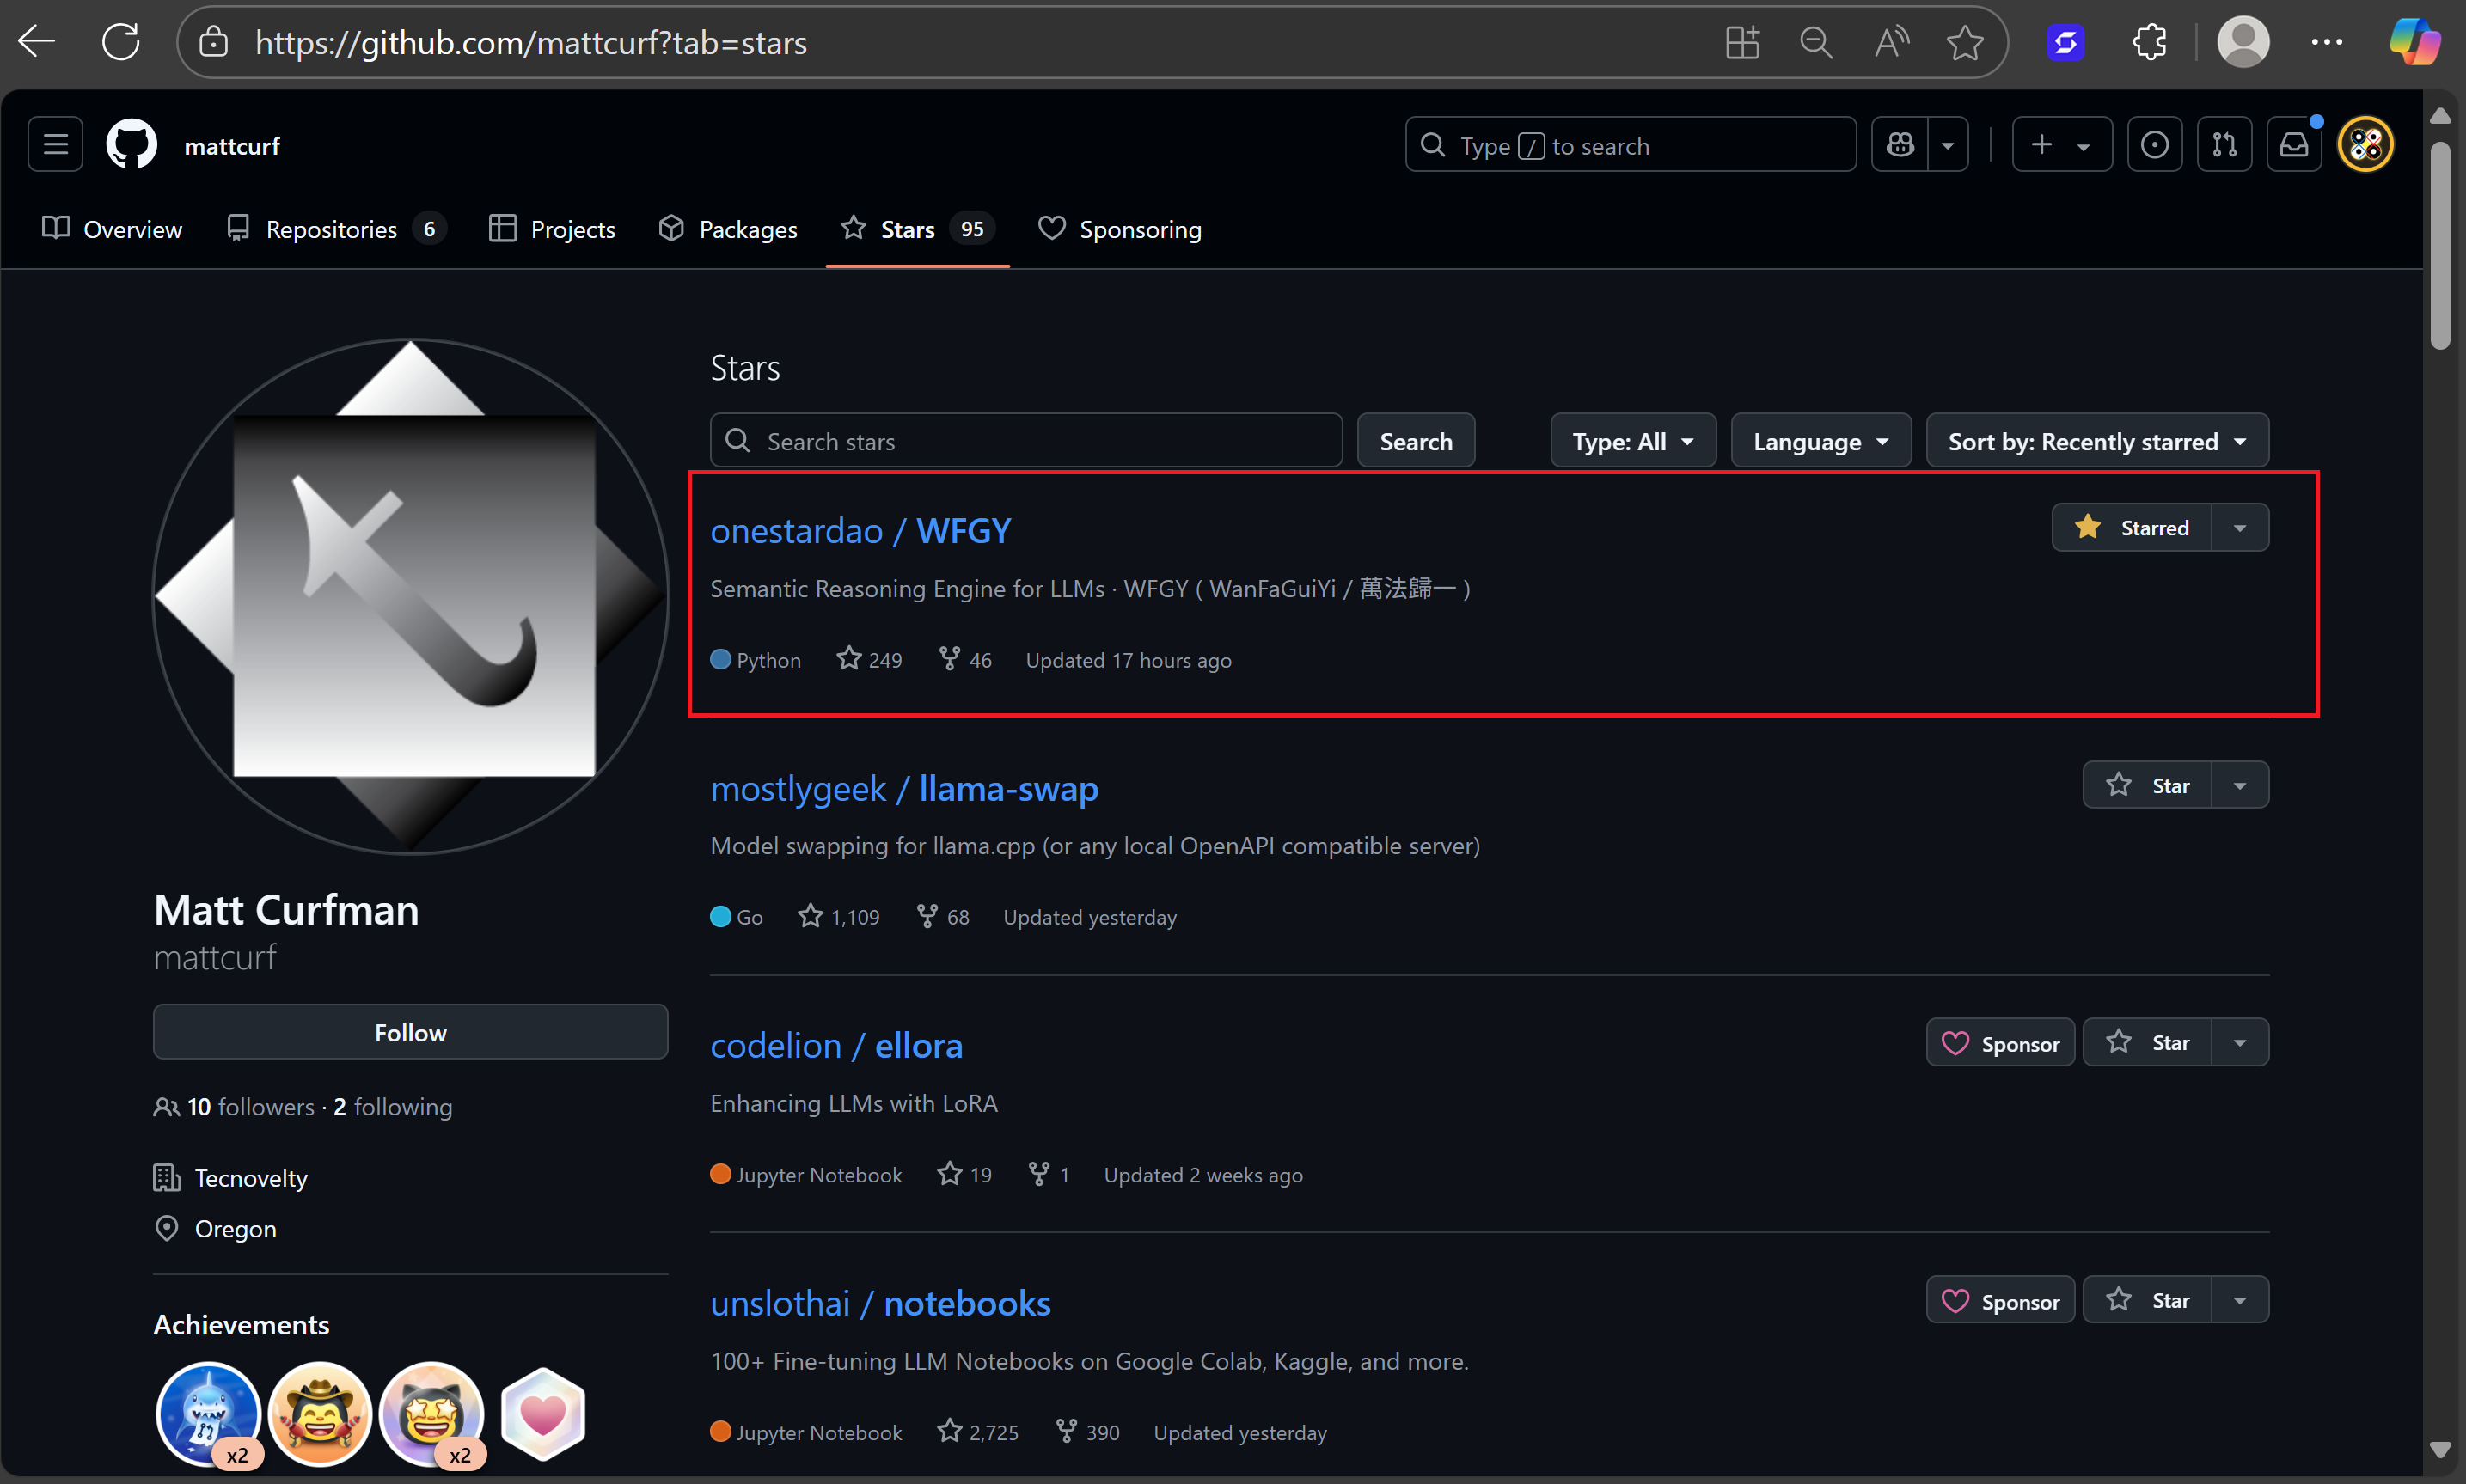
Task: Expand the Type: All filter dropdown
Action: pos(1632,441)
